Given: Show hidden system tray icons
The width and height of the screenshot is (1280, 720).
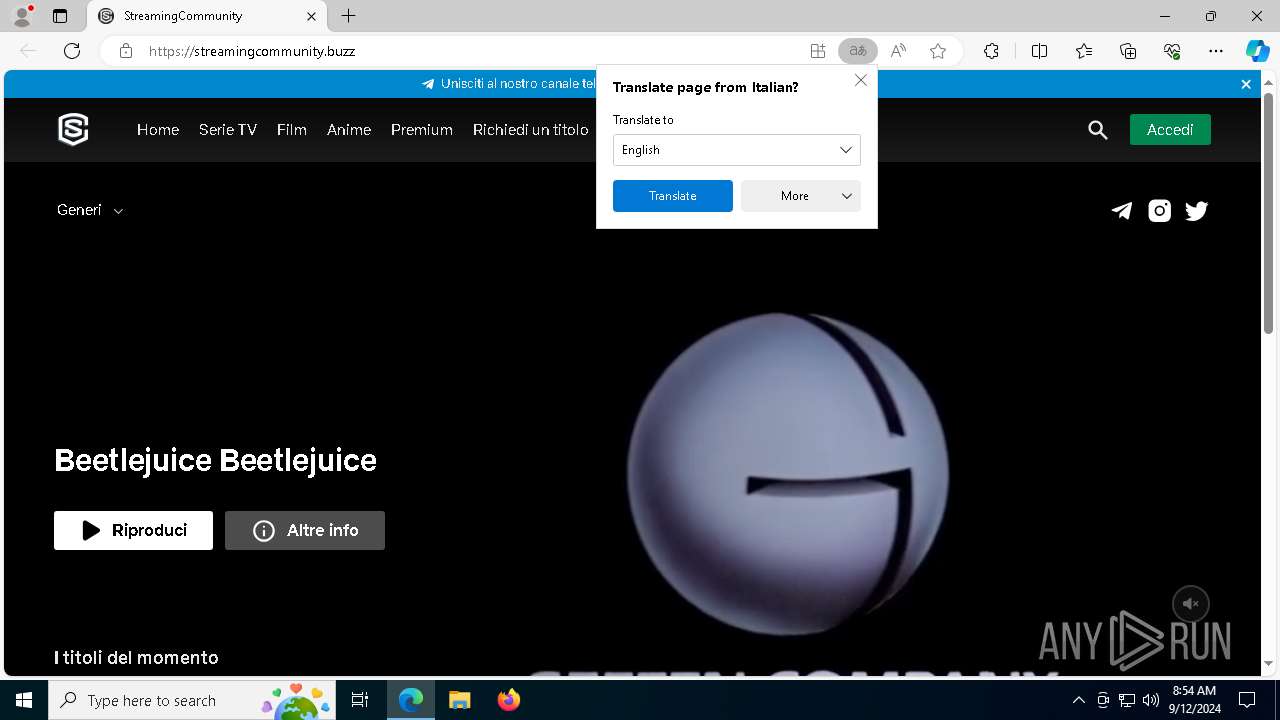Looking at the screenshot, I should click(1078, 700).
